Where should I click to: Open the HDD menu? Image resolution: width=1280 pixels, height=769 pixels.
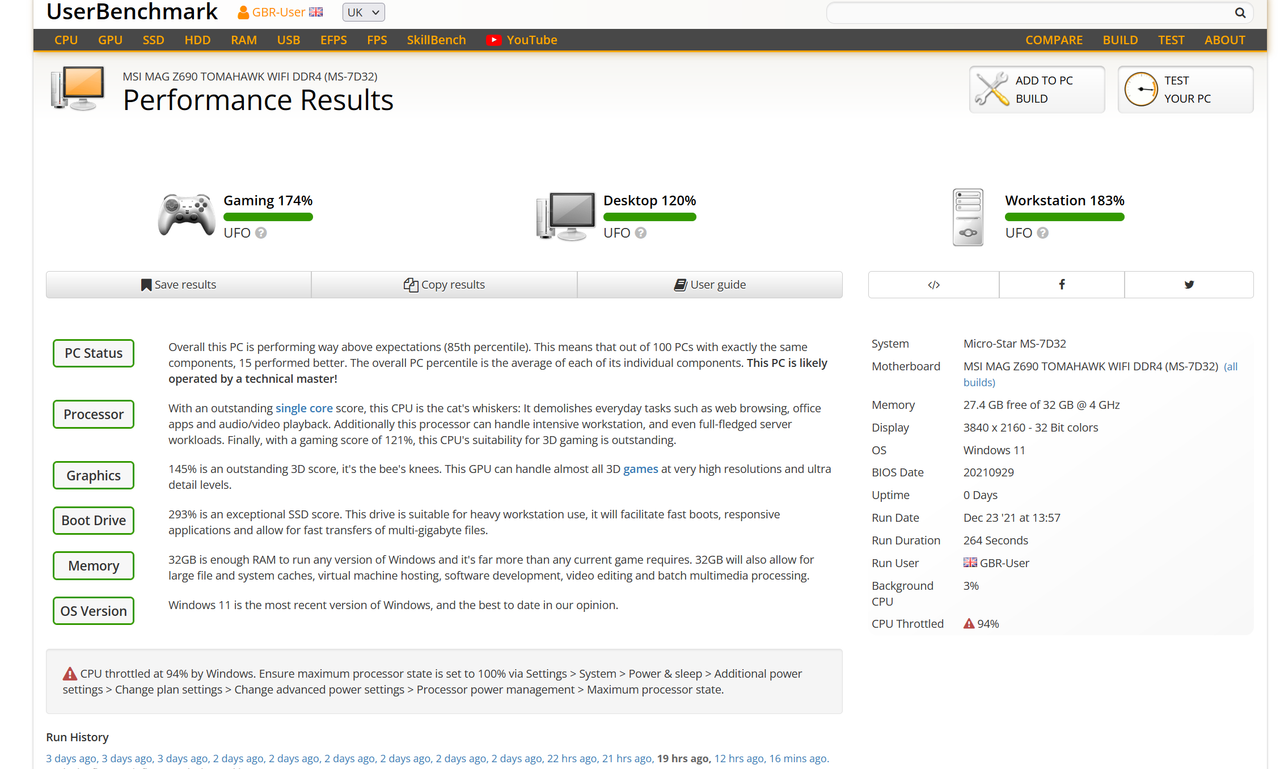coord(197,40)
